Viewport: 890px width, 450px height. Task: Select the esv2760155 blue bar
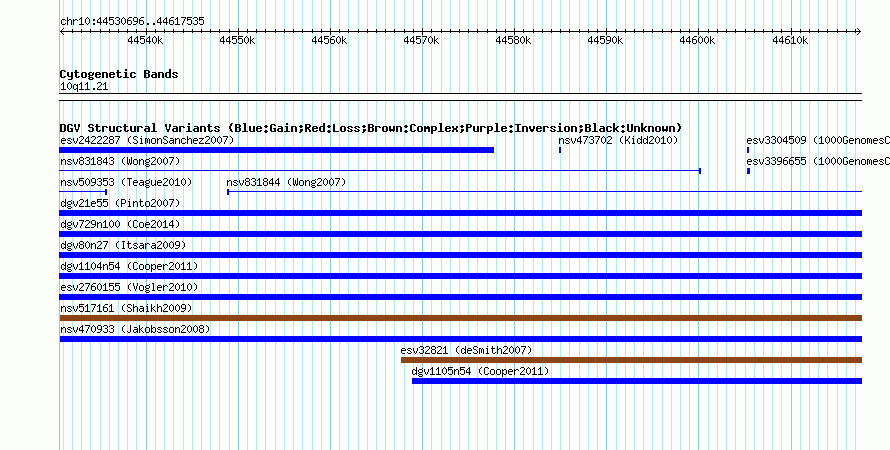(461, 297)
